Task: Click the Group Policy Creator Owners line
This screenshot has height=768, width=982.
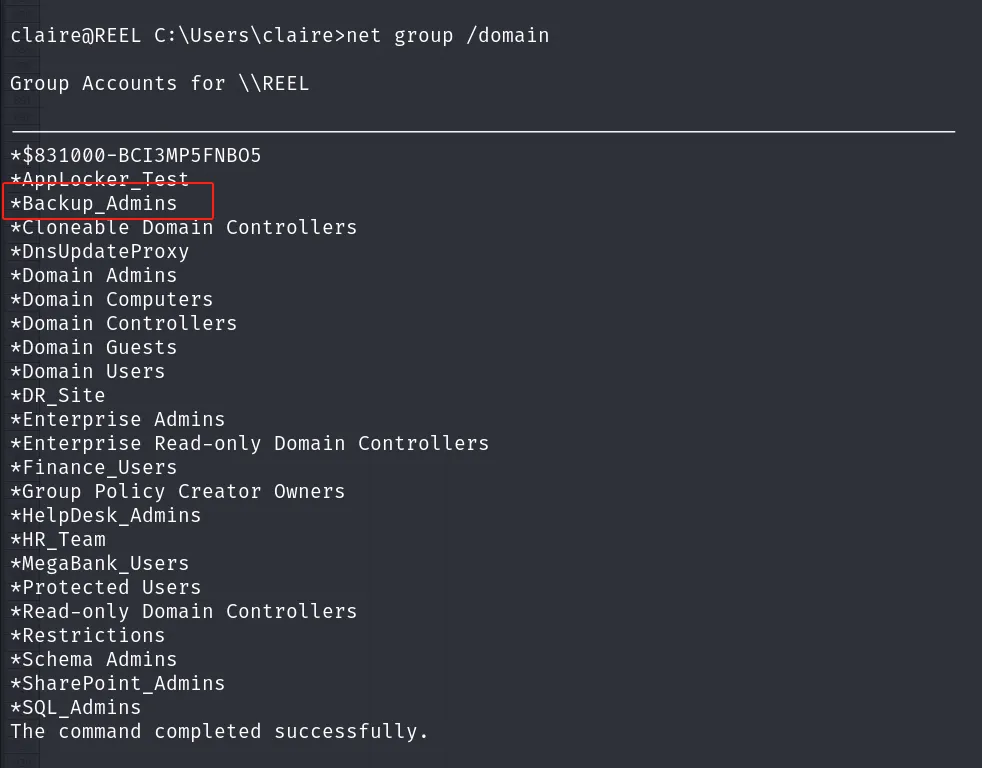Action: point(178,492)
